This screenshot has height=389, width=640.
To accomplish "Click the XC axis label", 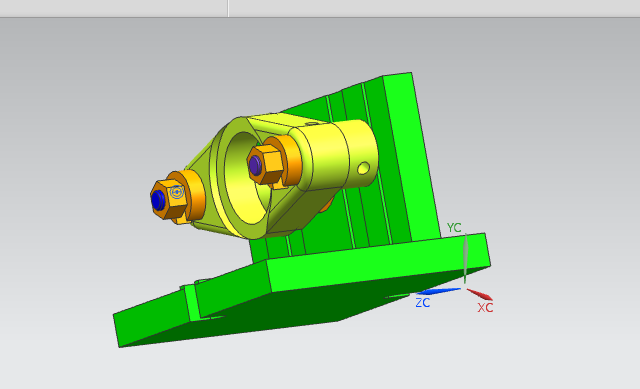I will pos(485,308).
